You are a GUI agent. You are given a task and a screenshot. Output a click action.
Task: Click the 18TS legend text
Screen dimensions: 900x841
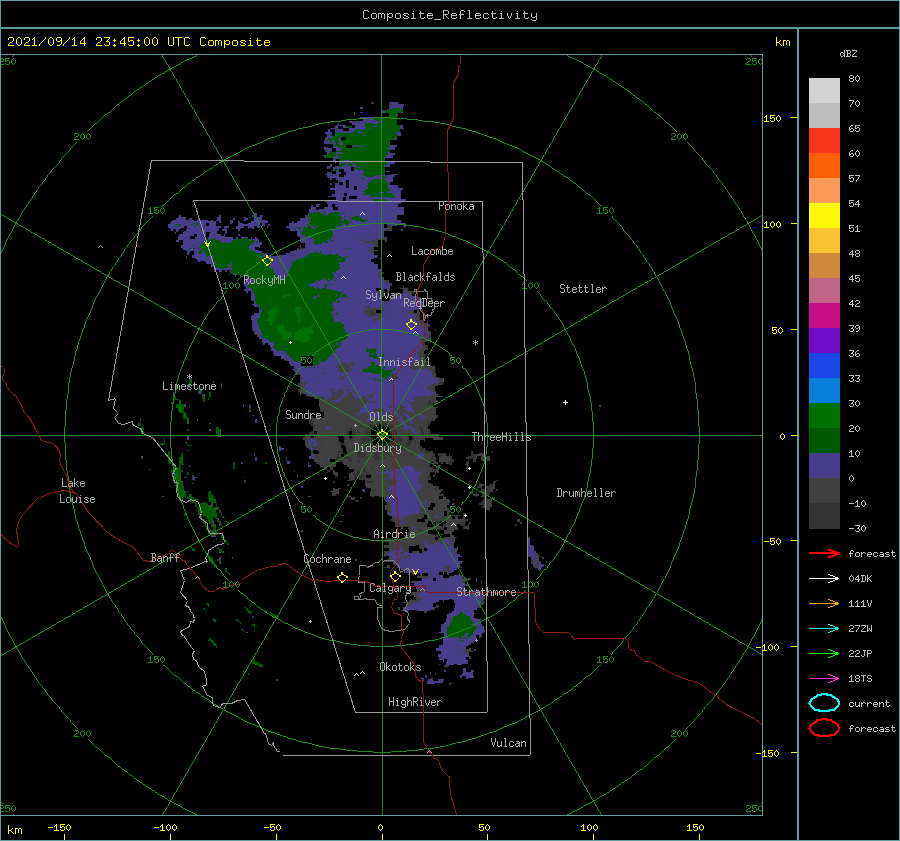pyautogui.click(x=860, y=679)
